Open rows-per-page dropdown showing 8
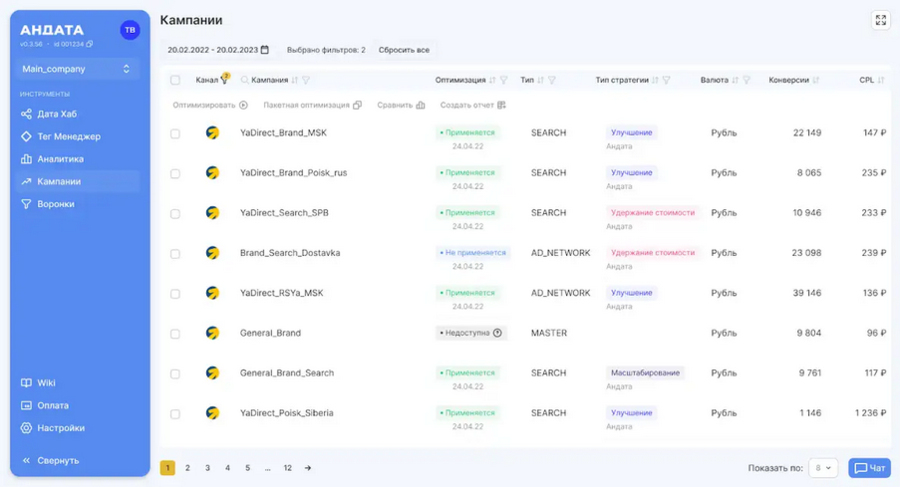900x487 pixels. 823,468
